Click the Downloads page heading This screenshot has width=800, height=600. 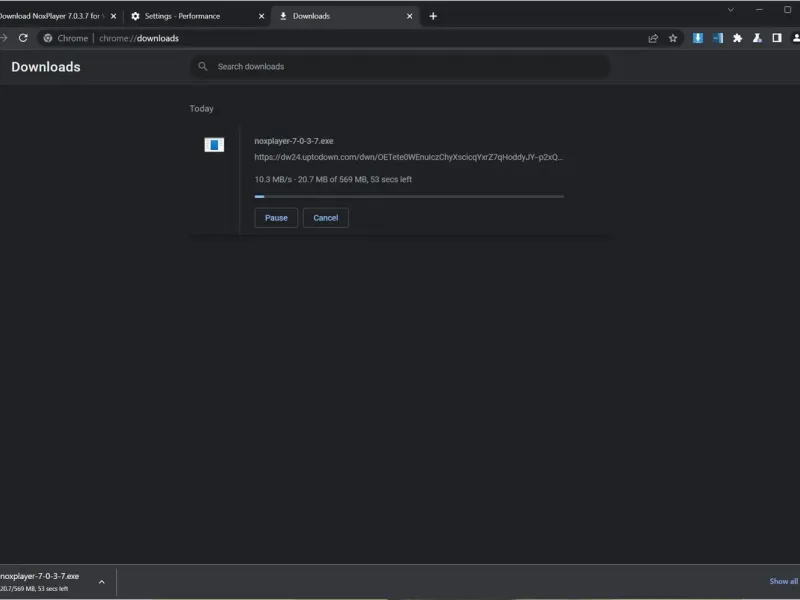[x=46, y=67]
